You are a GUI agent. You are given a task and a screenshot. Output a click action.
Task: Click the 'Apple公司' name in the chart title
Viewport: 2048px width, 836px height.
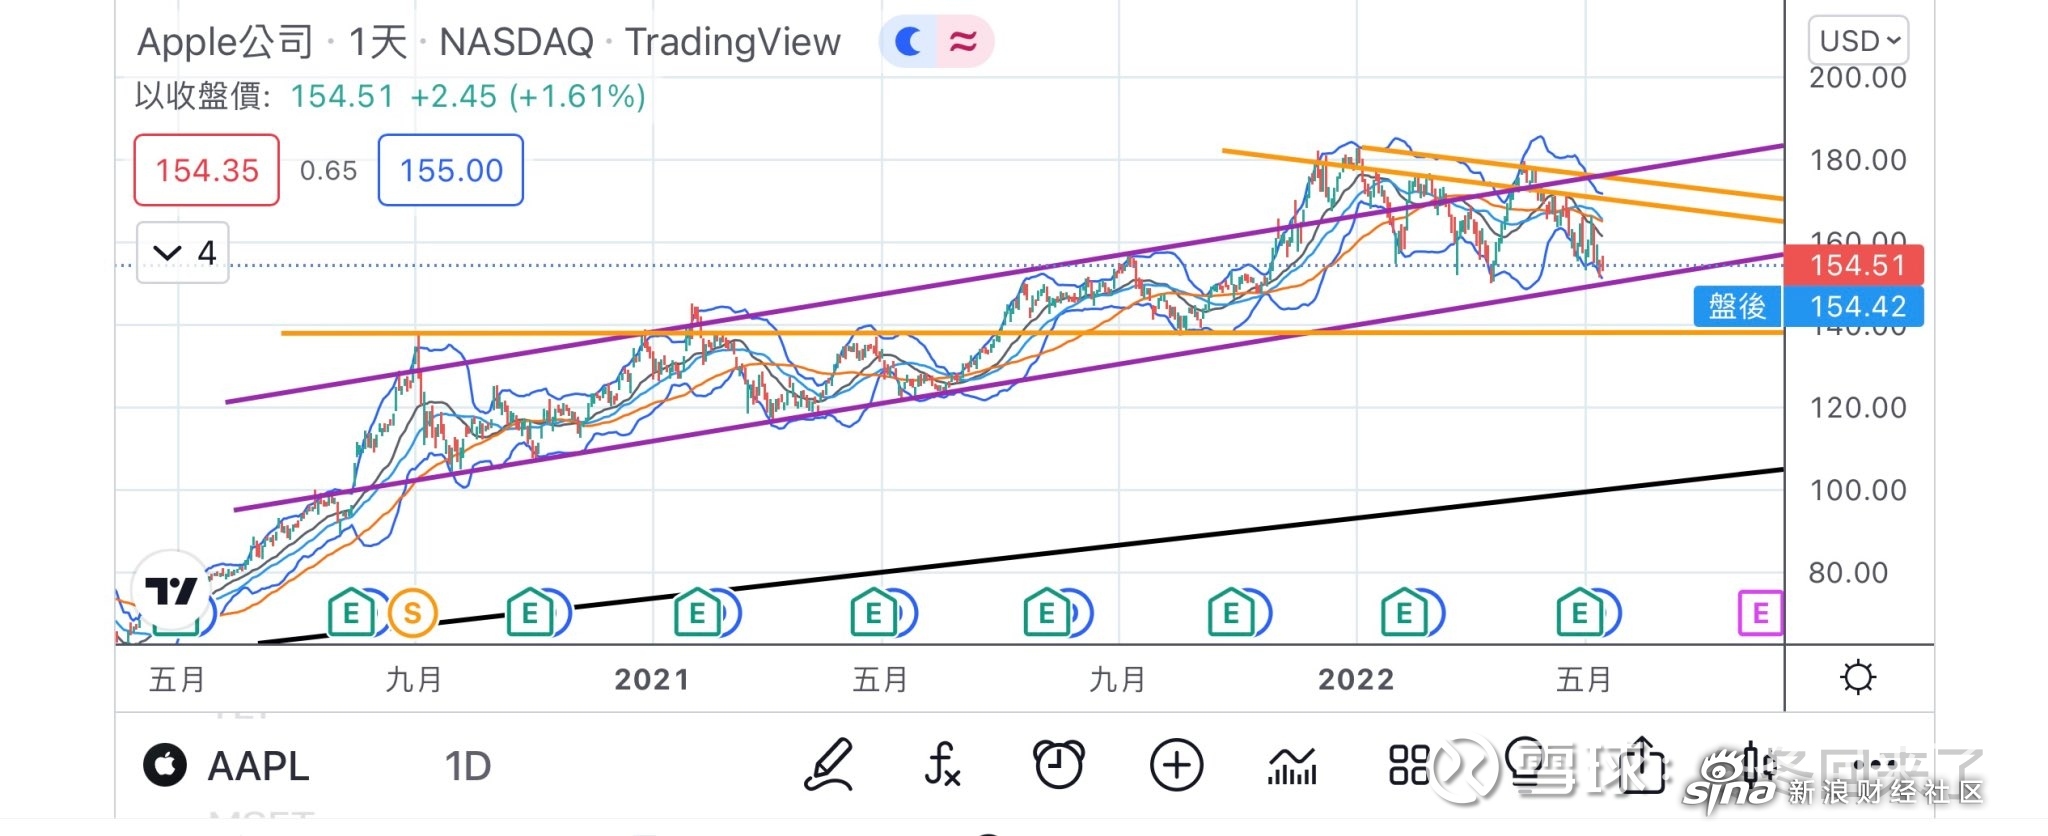tap(226, 42)
